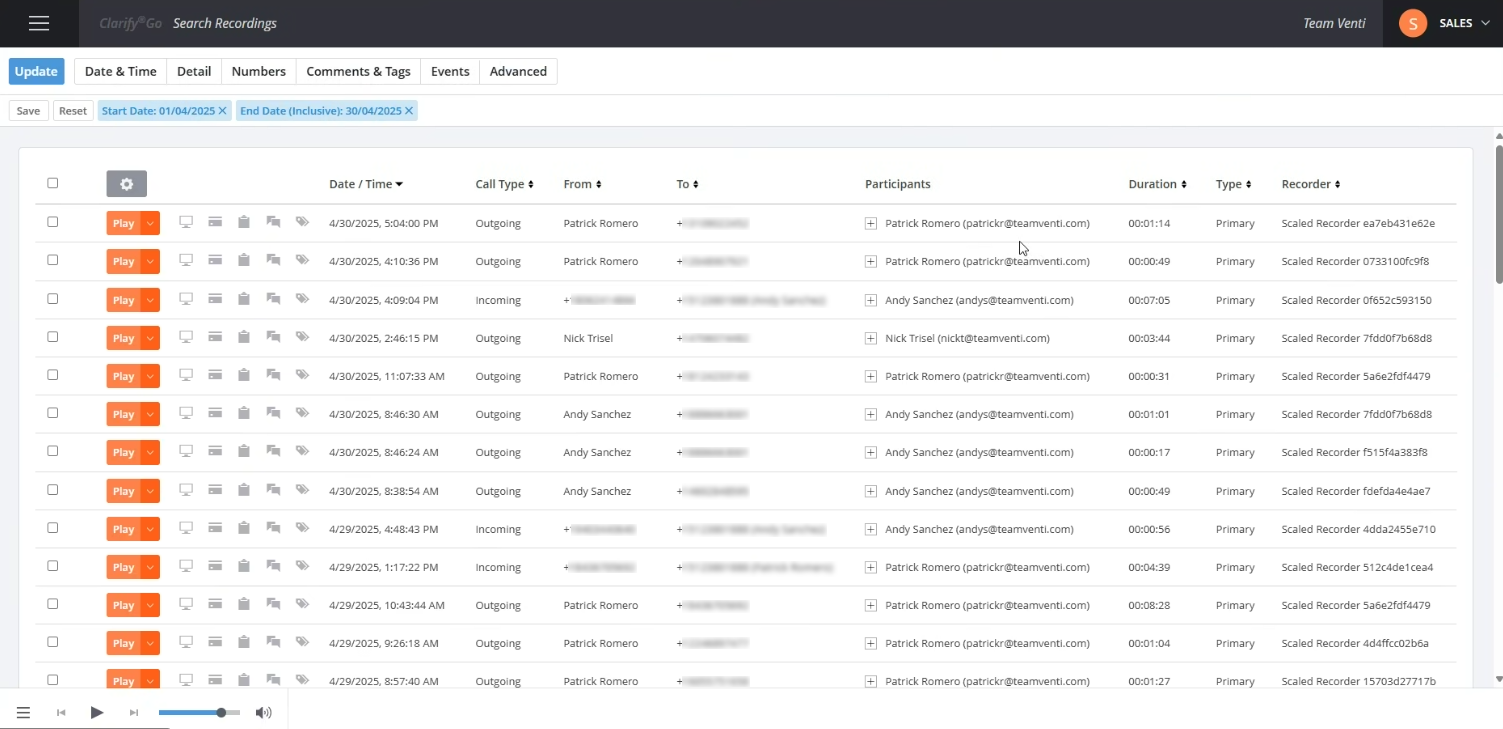The width and height of the screenshot is (1503, 729).
Task: Tick the select-all checkbox in header
Action: tap(53, 183)
